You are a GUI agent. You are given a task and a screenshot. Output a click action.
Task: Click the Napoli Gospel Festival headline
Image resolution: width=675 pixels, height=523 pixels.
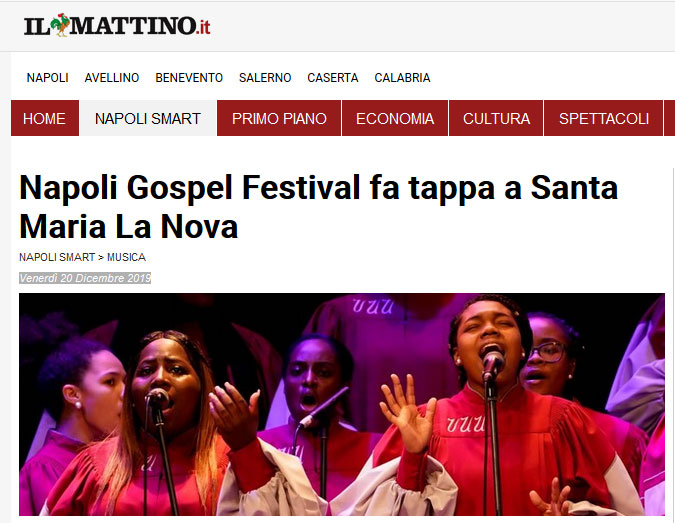[x=319, y=207]
